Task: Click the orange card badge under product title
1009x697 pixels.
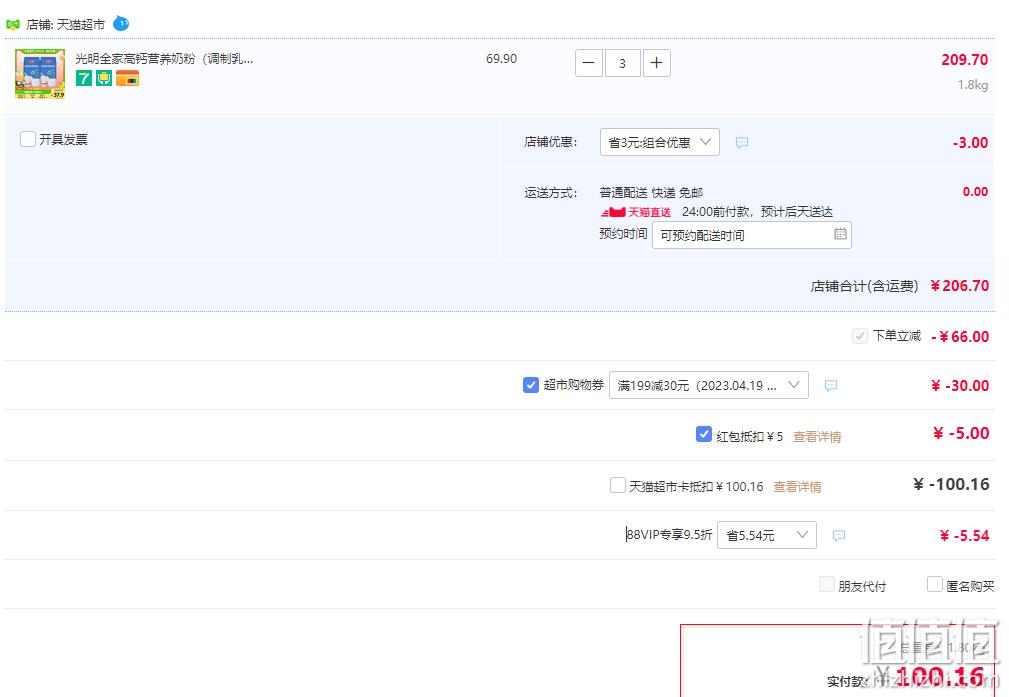Action: tap(127, 79)
